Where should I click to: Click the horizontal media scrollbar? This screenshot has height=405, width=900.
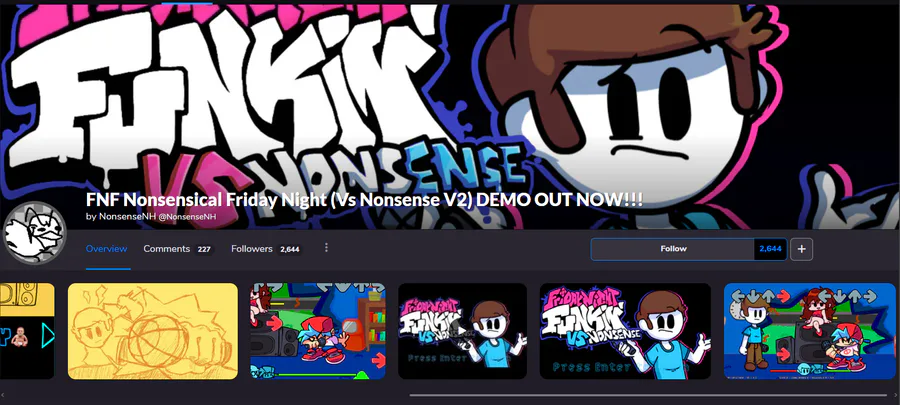click(x=648, y=395)
